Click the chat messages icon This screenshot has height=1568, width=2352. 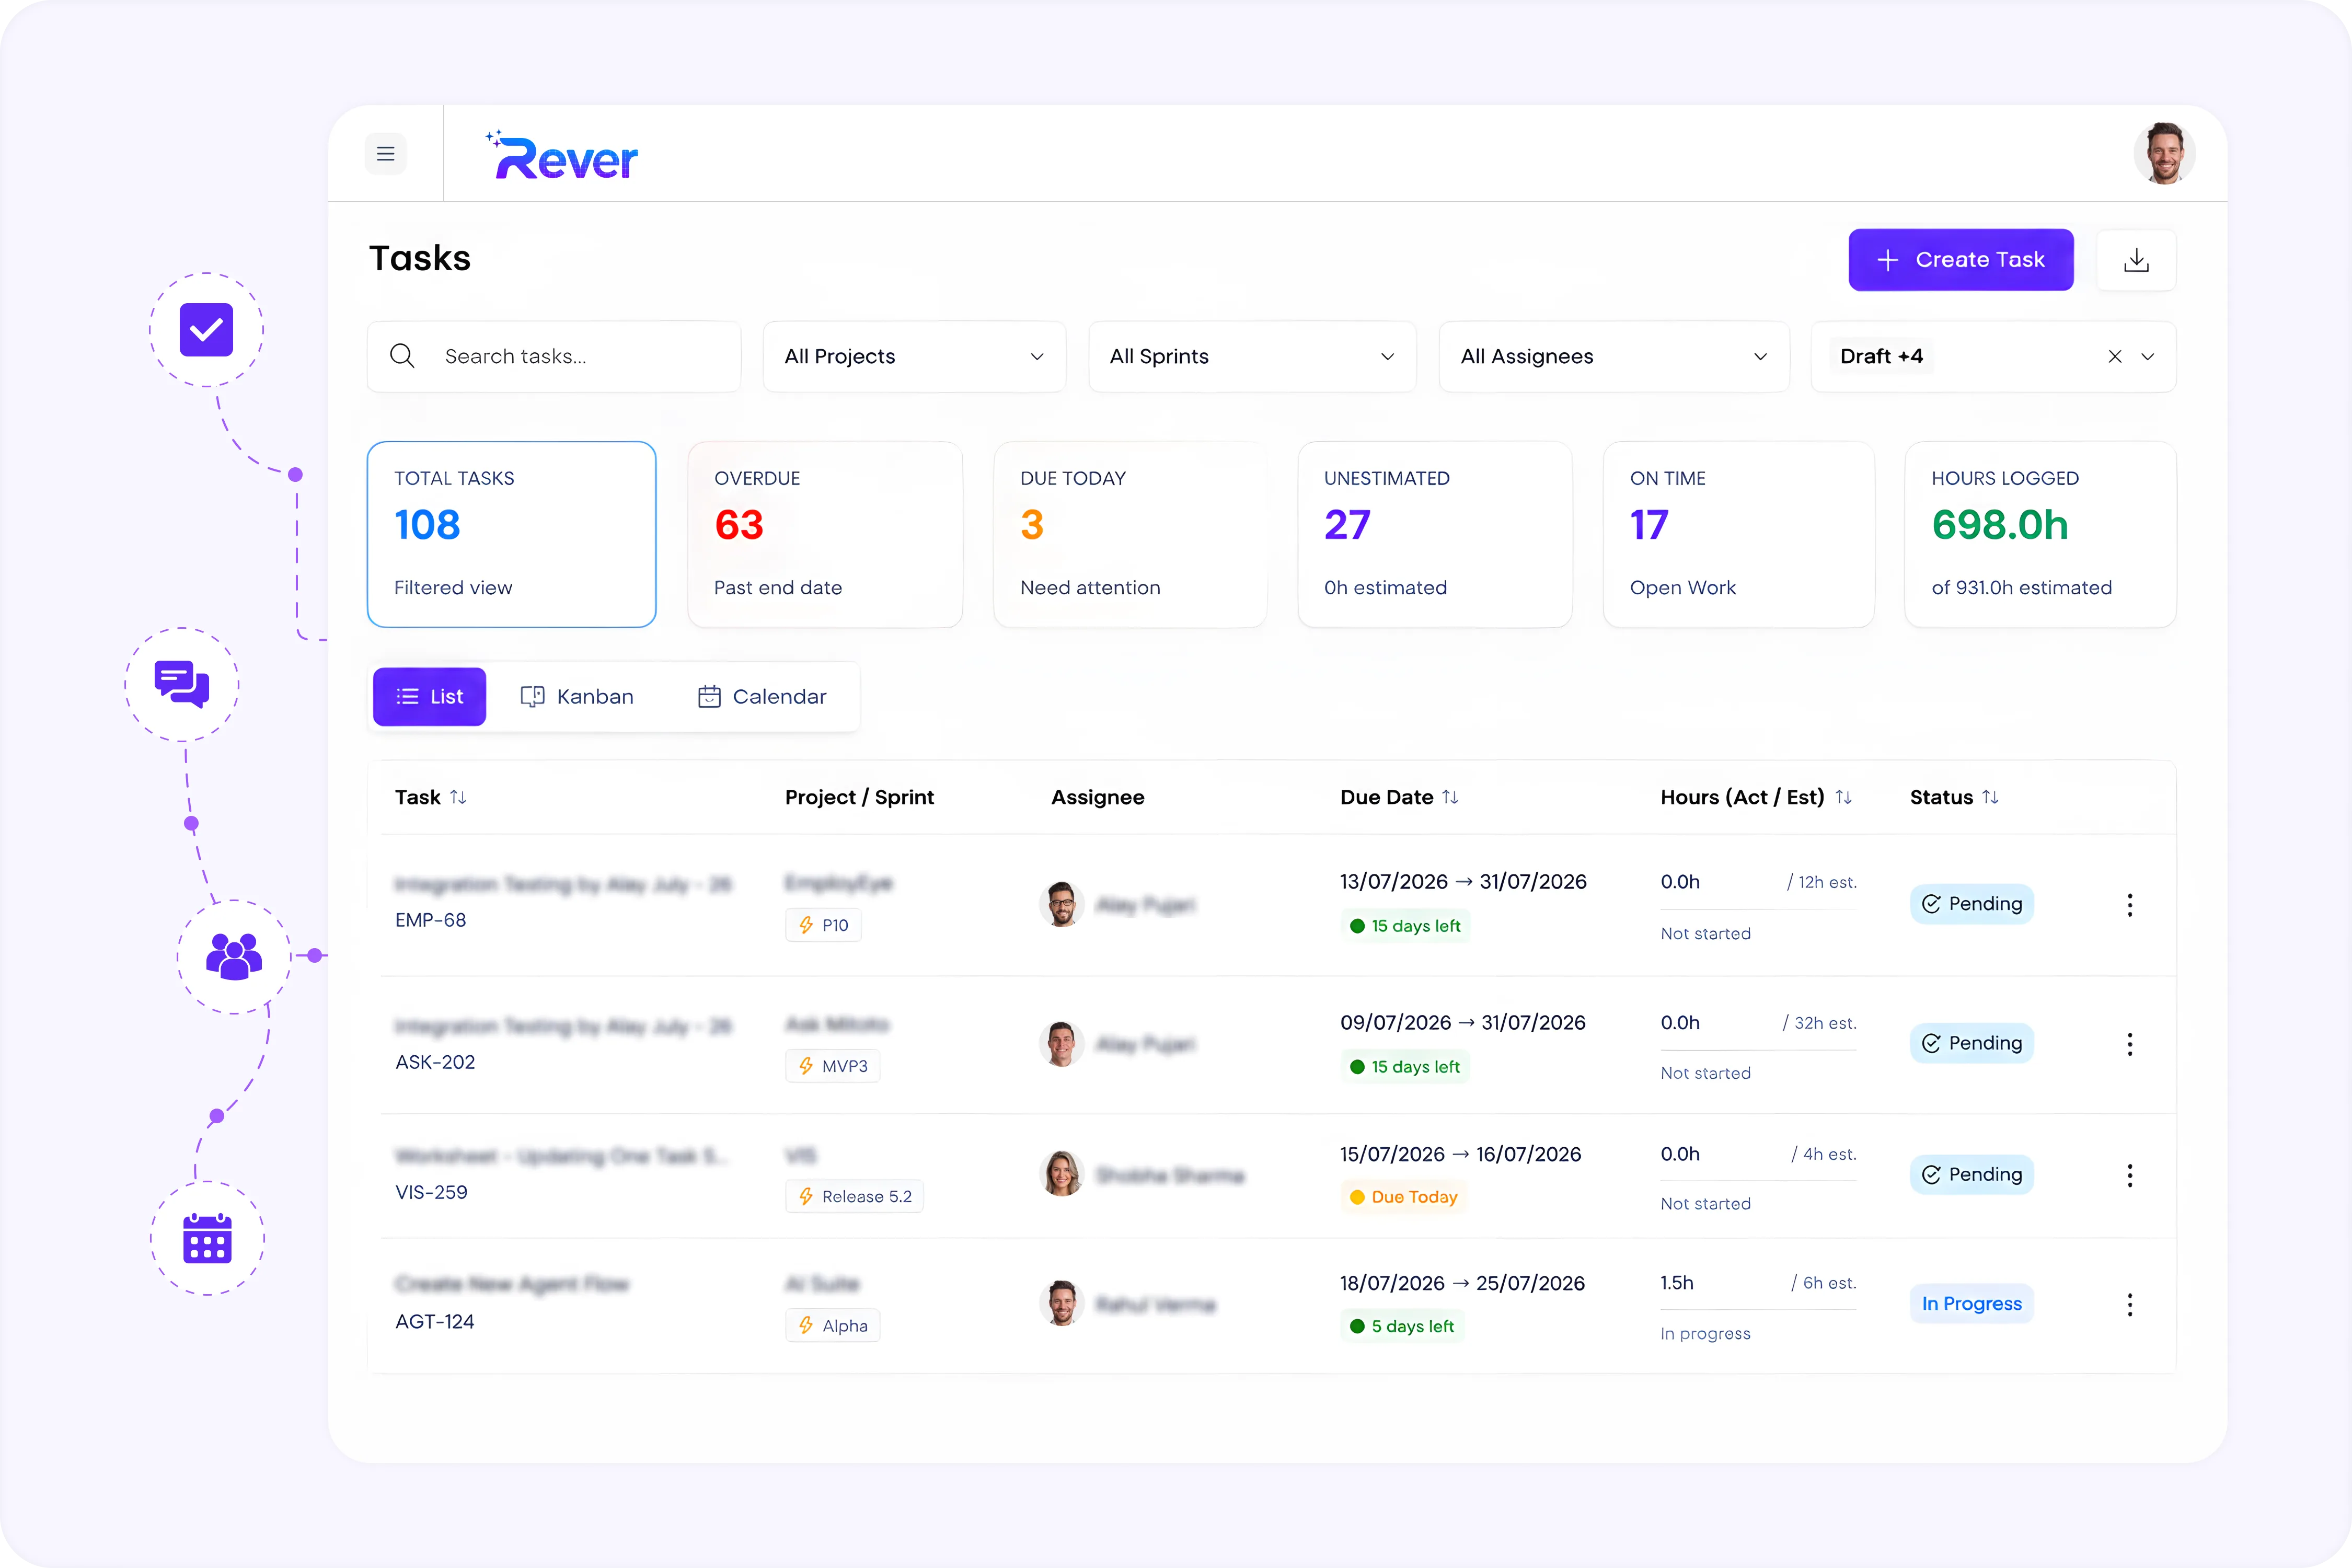[182, 684]
